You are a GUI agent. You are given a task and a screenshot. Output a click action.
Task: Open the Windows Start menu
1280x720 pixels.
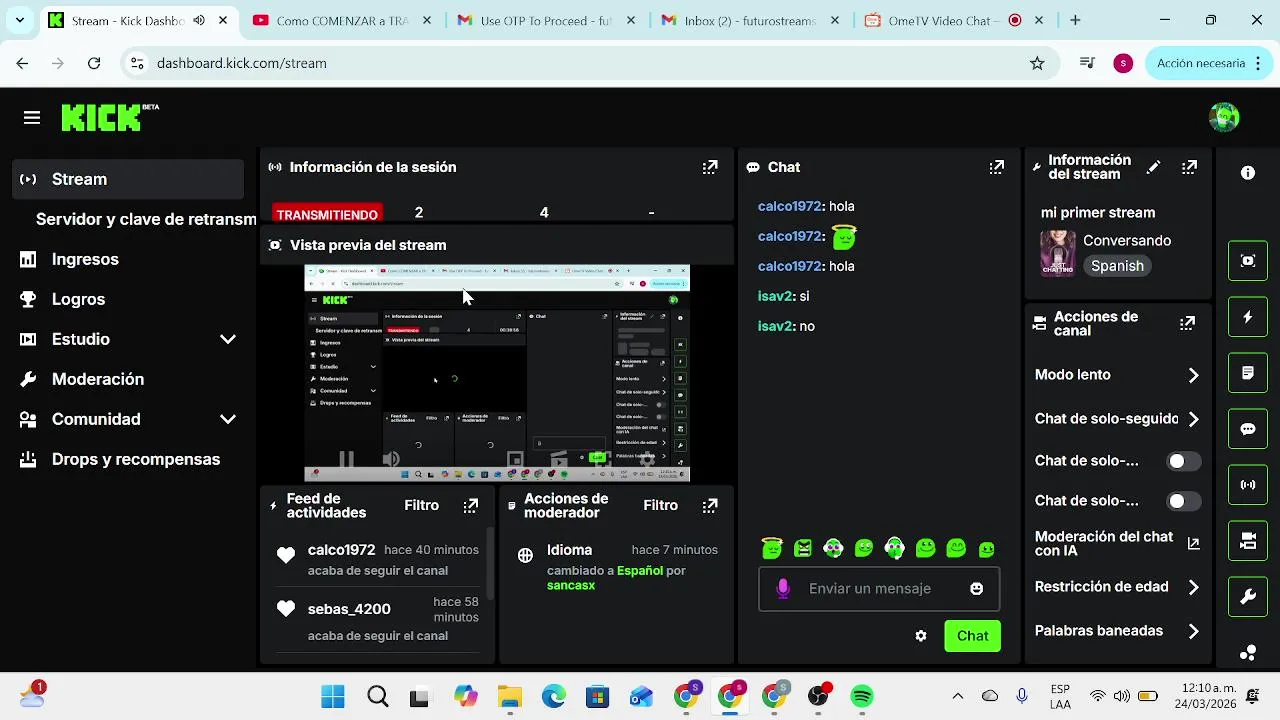coord(333,696)
